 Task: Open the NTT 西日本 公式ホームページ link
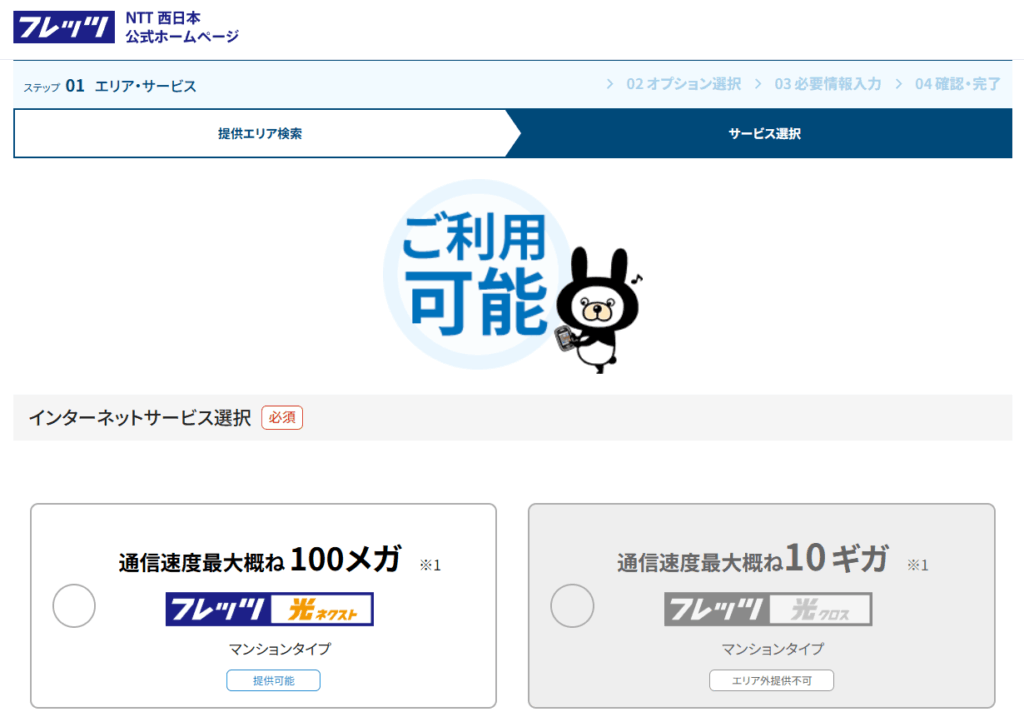click(182, 27)
